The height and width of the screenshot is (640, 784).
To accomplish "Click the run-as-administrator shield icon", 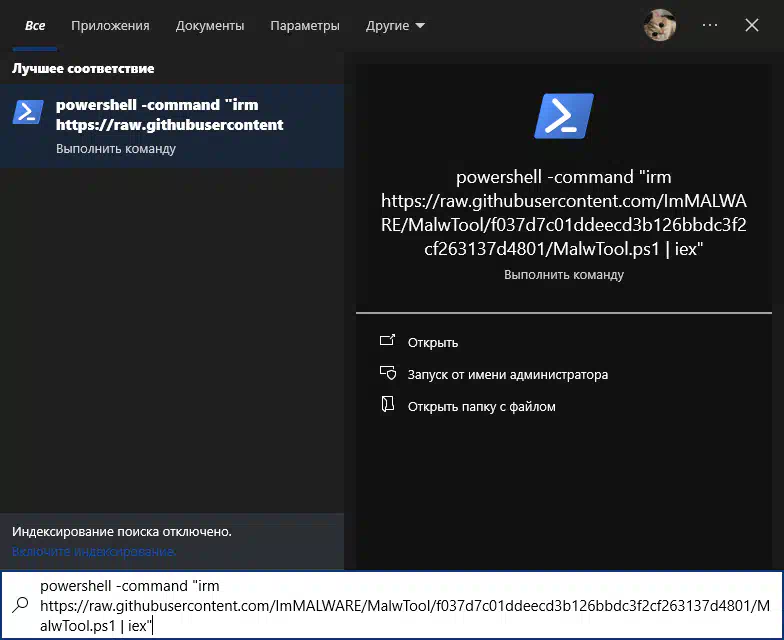I will 388,373.
